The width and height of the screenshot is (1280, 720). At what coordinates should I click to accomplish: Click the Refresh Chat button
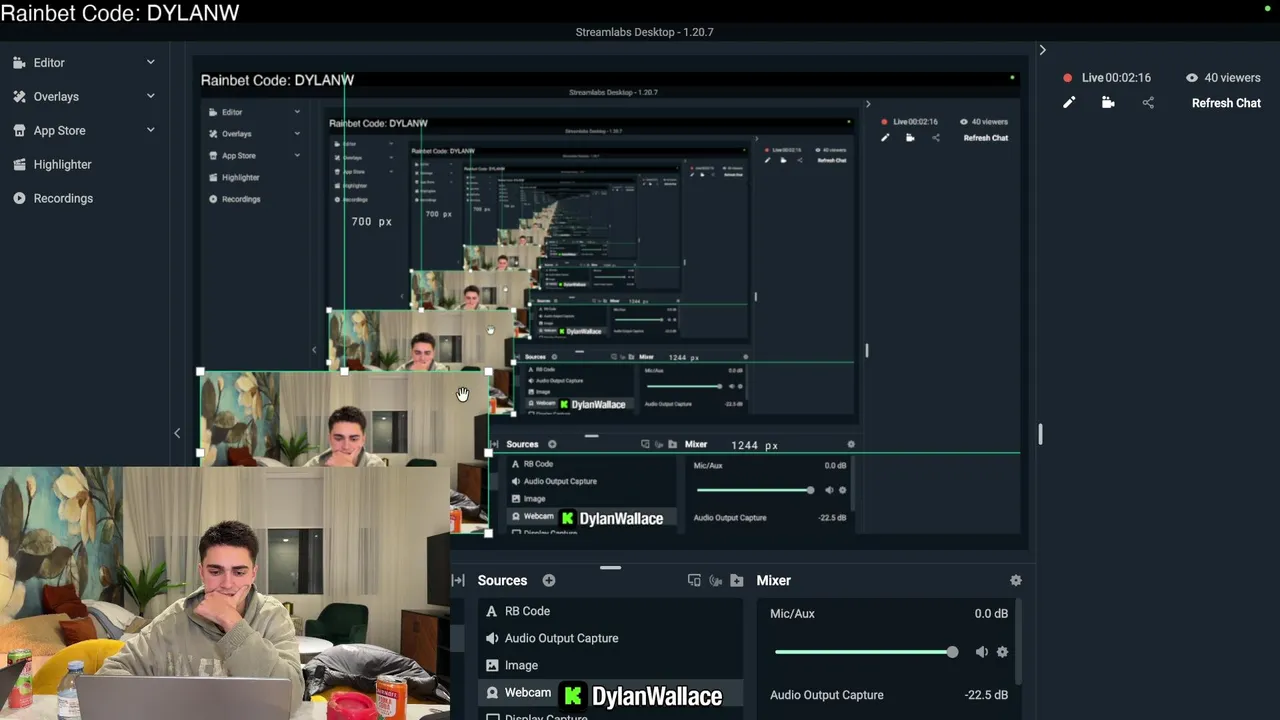[x=1226, y=102]
